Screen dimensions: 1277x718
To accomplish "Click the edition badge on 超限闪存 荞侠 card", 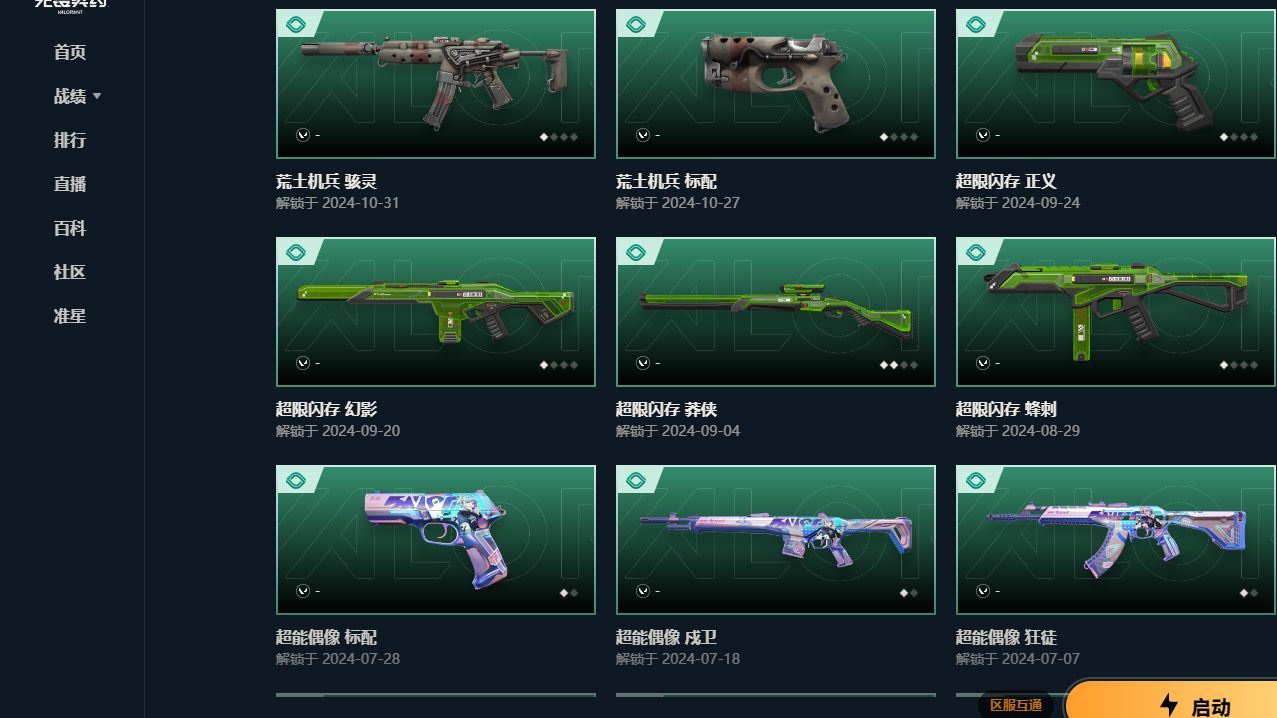I will pos(636,252).
